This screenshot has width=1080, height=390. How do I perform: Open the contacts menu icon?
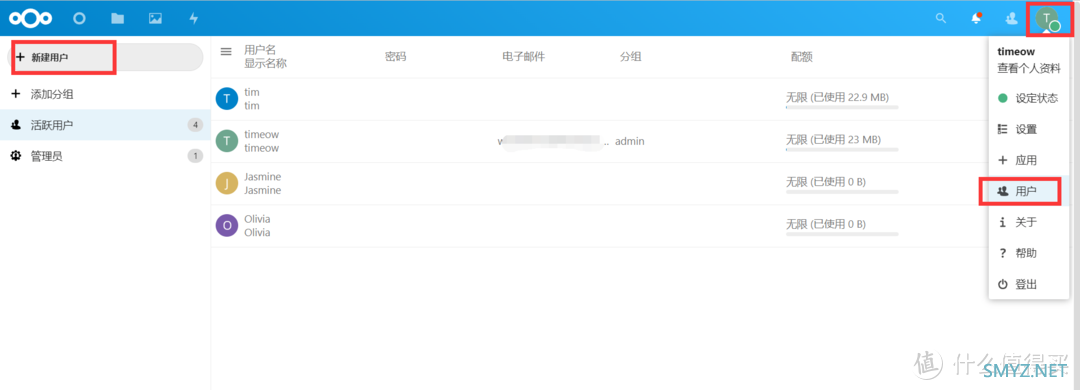tap(1011, 19)
